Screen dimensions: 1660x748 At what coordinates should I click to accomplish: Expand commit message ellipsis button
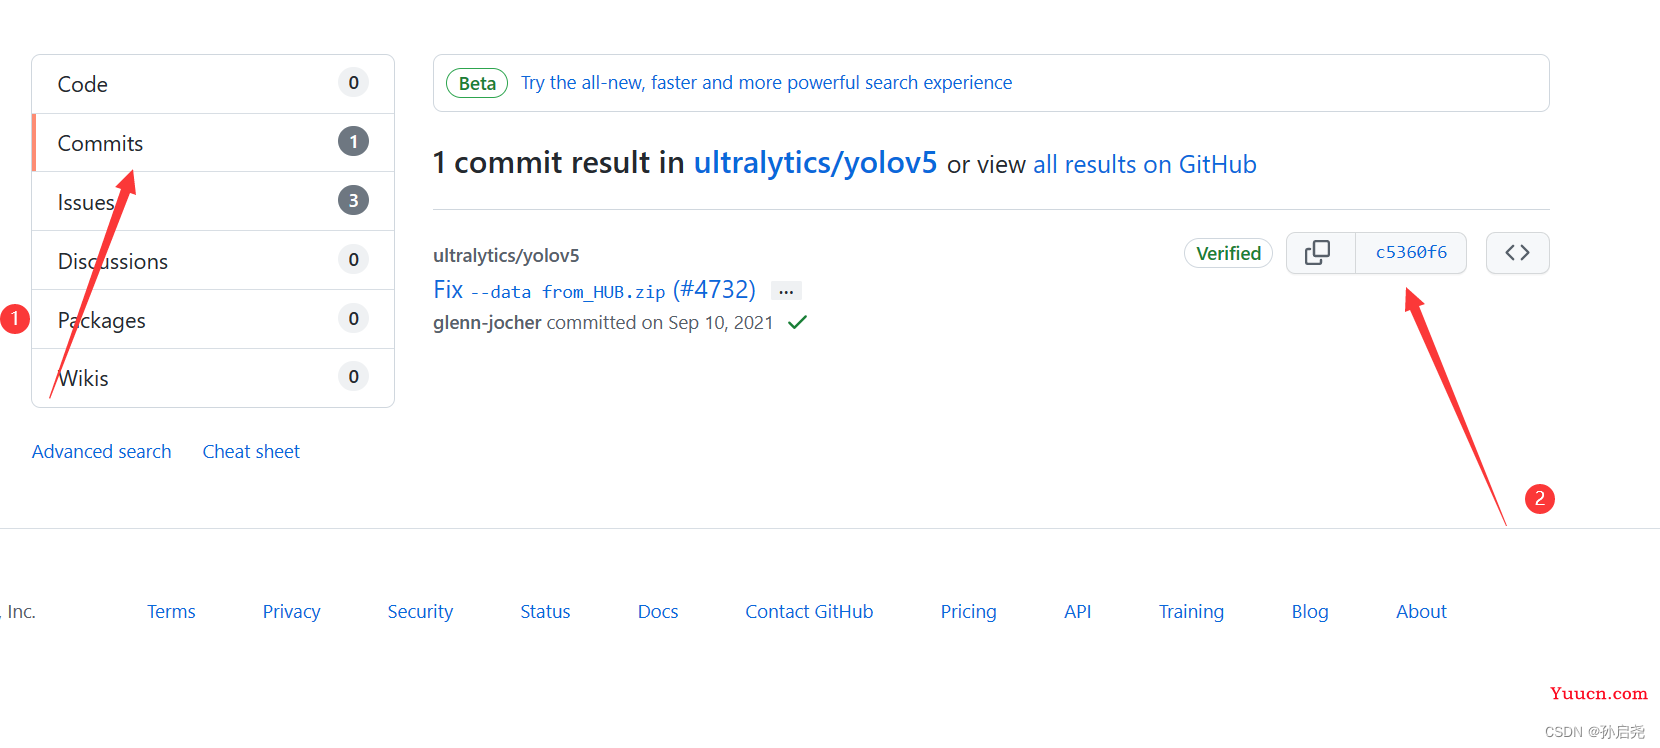tap(786, 292)
